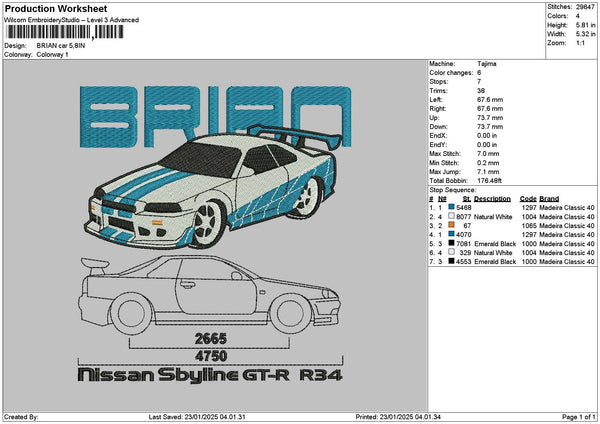Click the Stops label
This screenshot has width=600, height=424.
point(439,82)
